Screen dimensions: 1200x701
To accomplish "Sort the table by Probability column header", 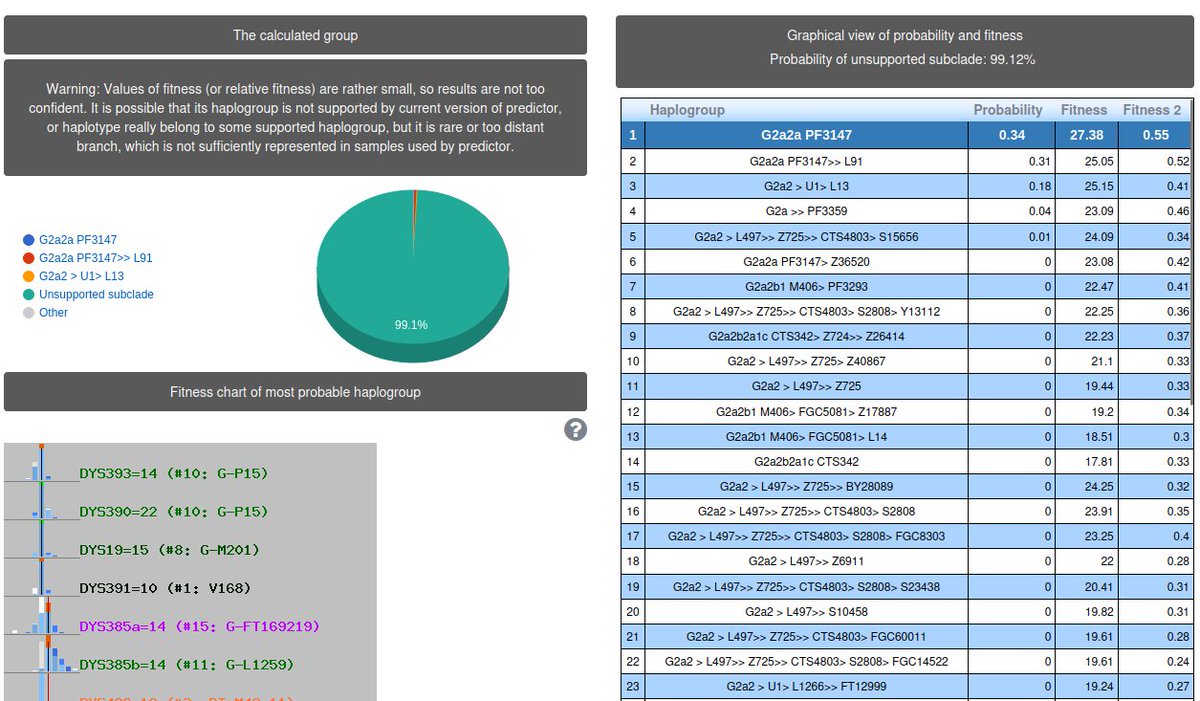I will pyautogui.click(x=1008, y=110).
